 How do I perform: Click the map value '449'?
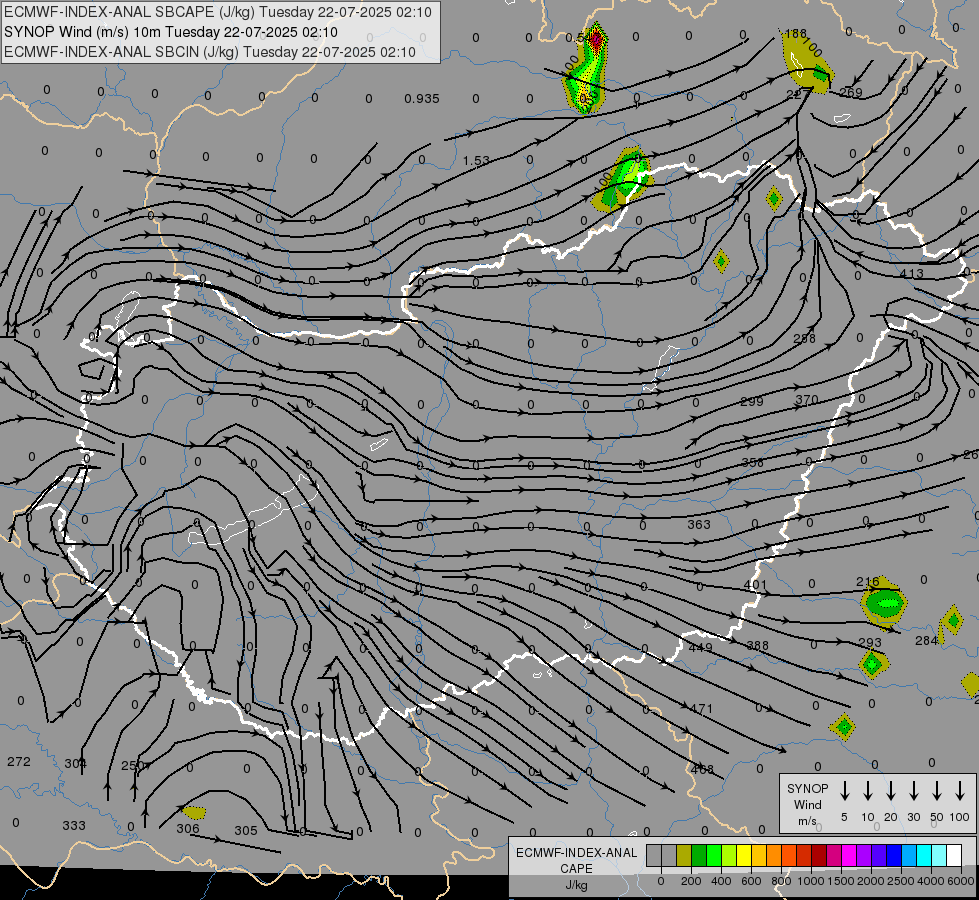click(701, 647)
